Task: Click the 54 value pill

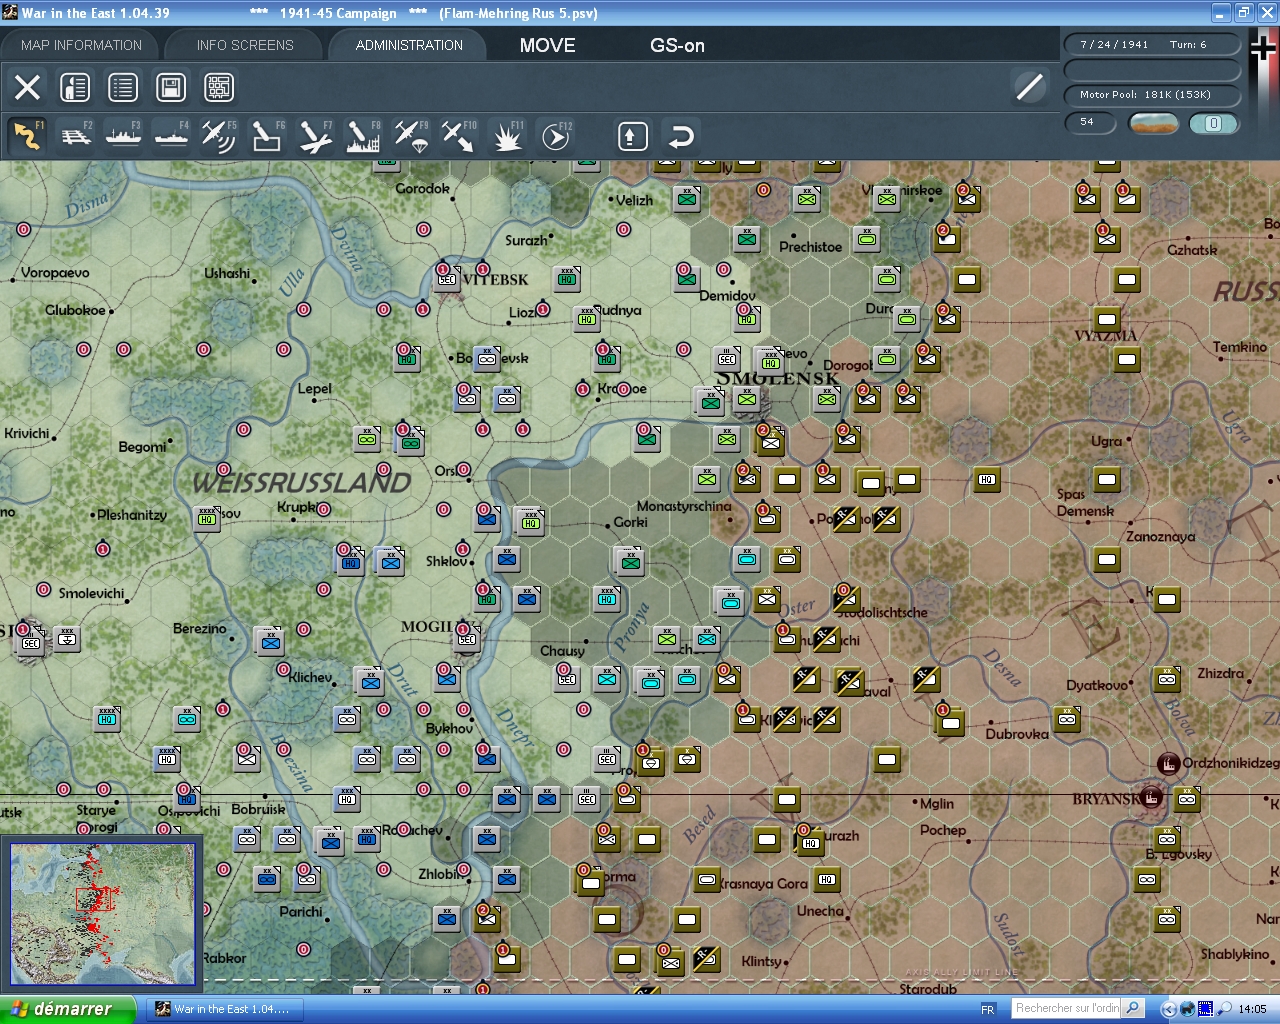Action: coord(1091,122)
